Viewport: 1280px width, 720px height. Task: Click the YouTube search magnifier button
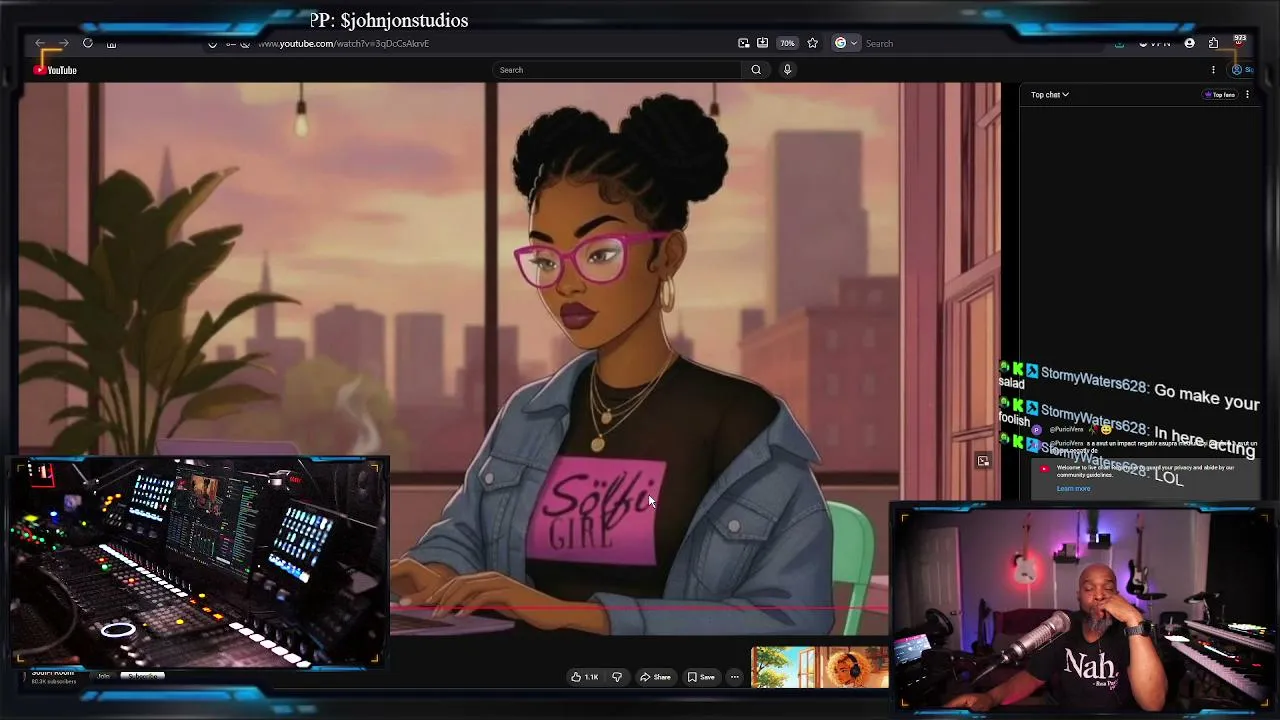[x=756, y=70]
